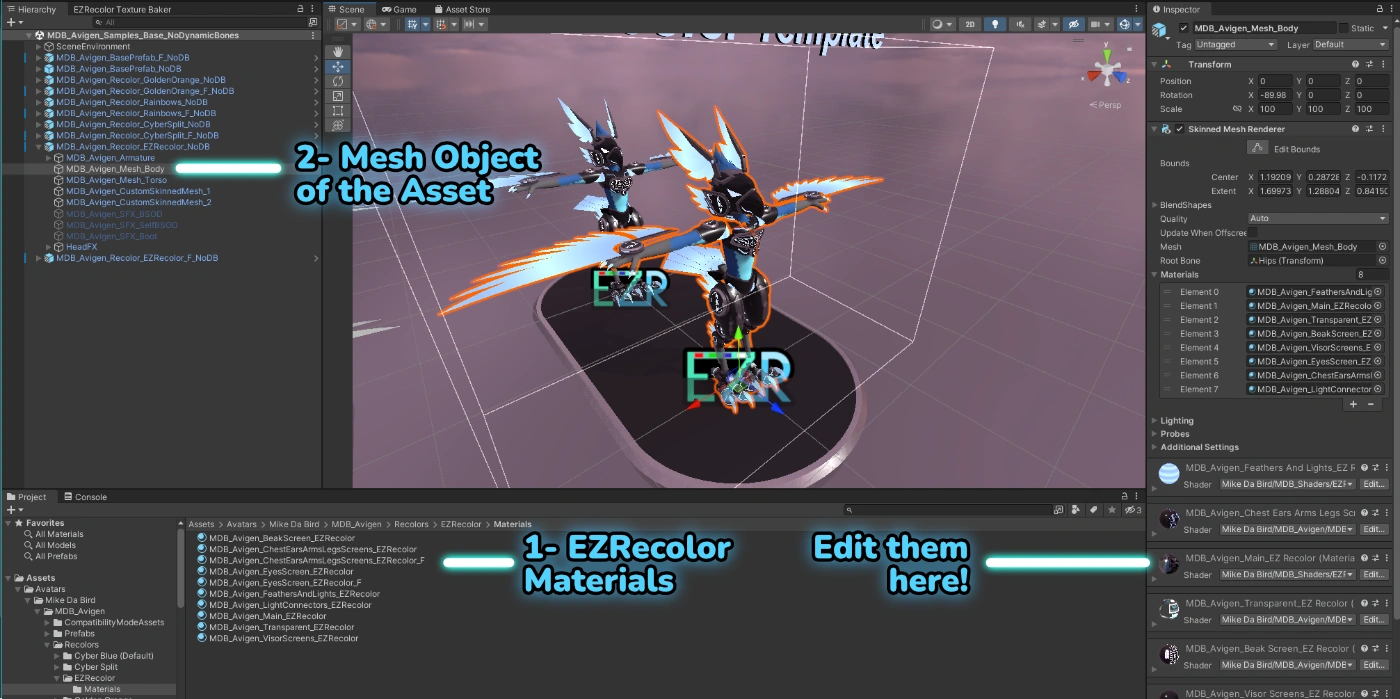Select the Move tool in the toolbar
The image size is (1400, 699).
338,67
